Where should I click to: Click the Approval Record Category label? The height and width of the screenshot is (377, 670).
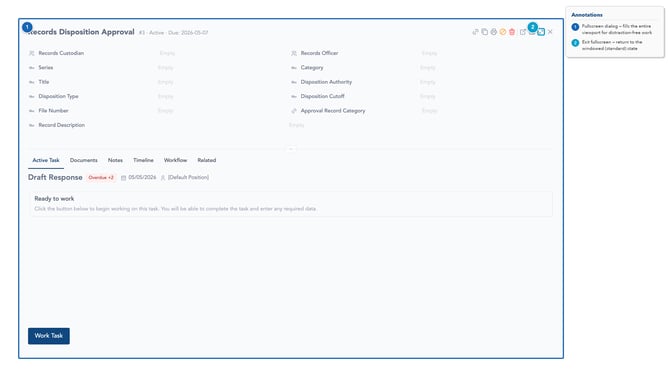click(333, 111)
